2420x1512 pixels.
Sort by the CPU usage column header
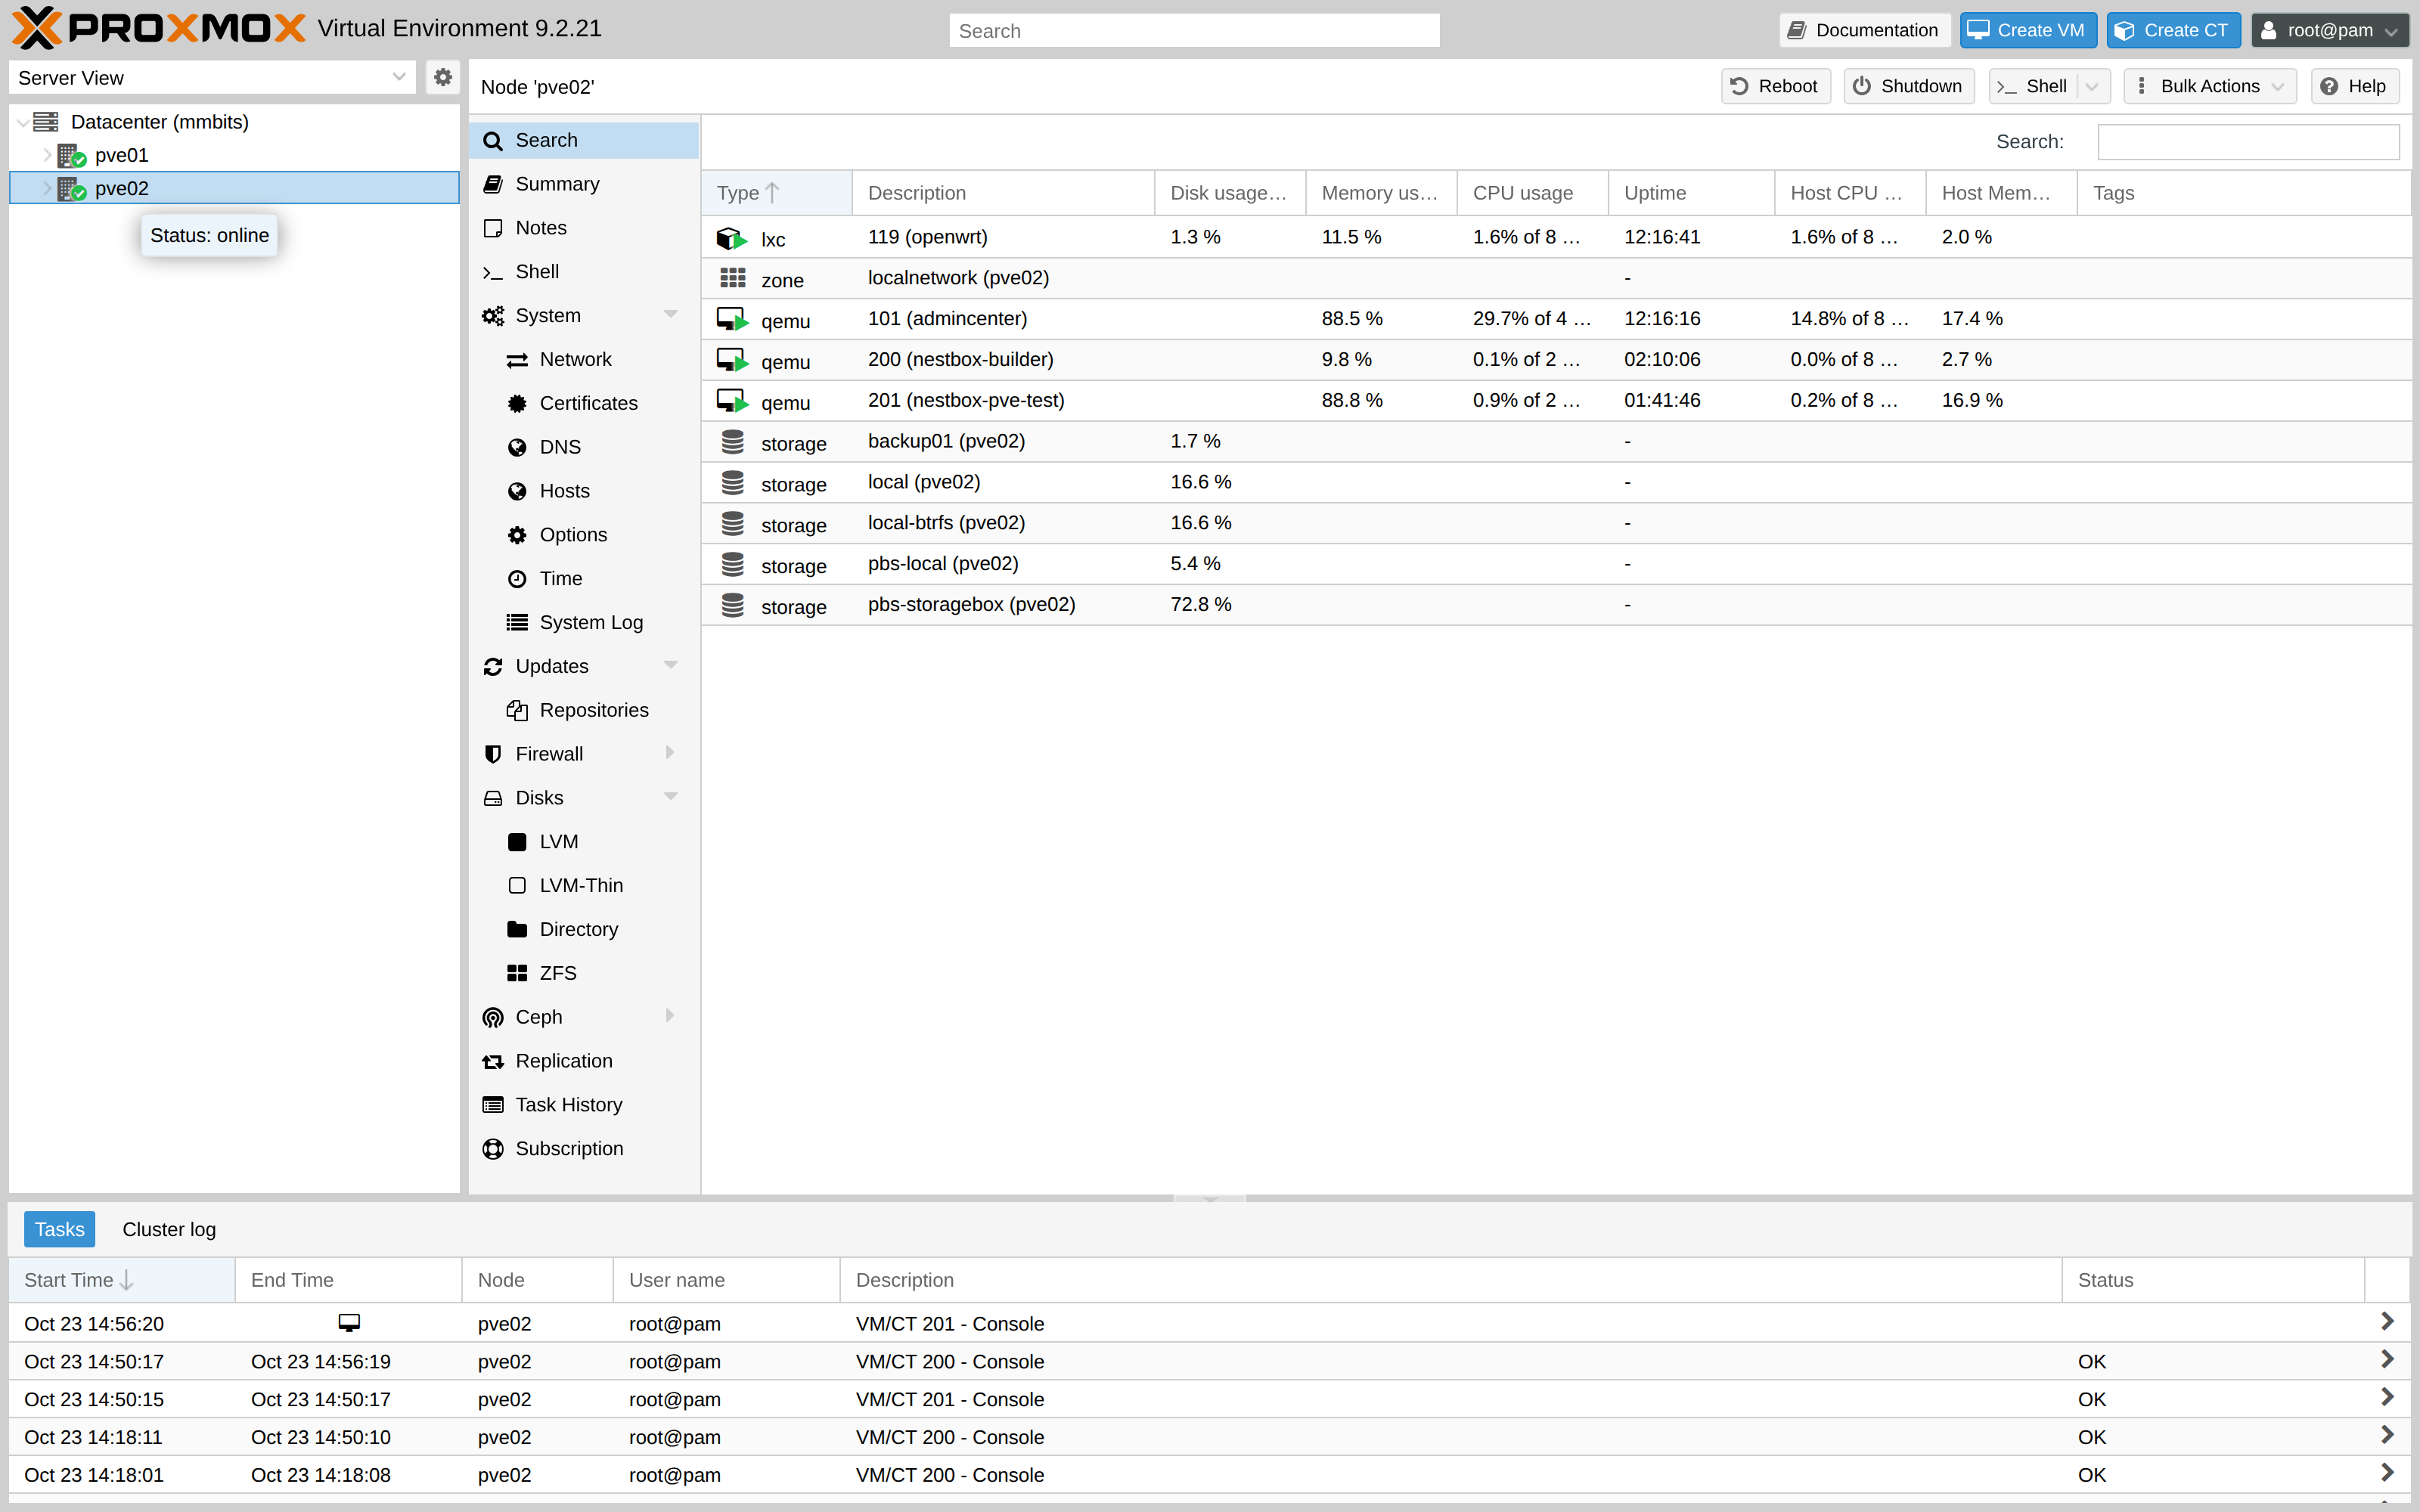(1532, 193)
